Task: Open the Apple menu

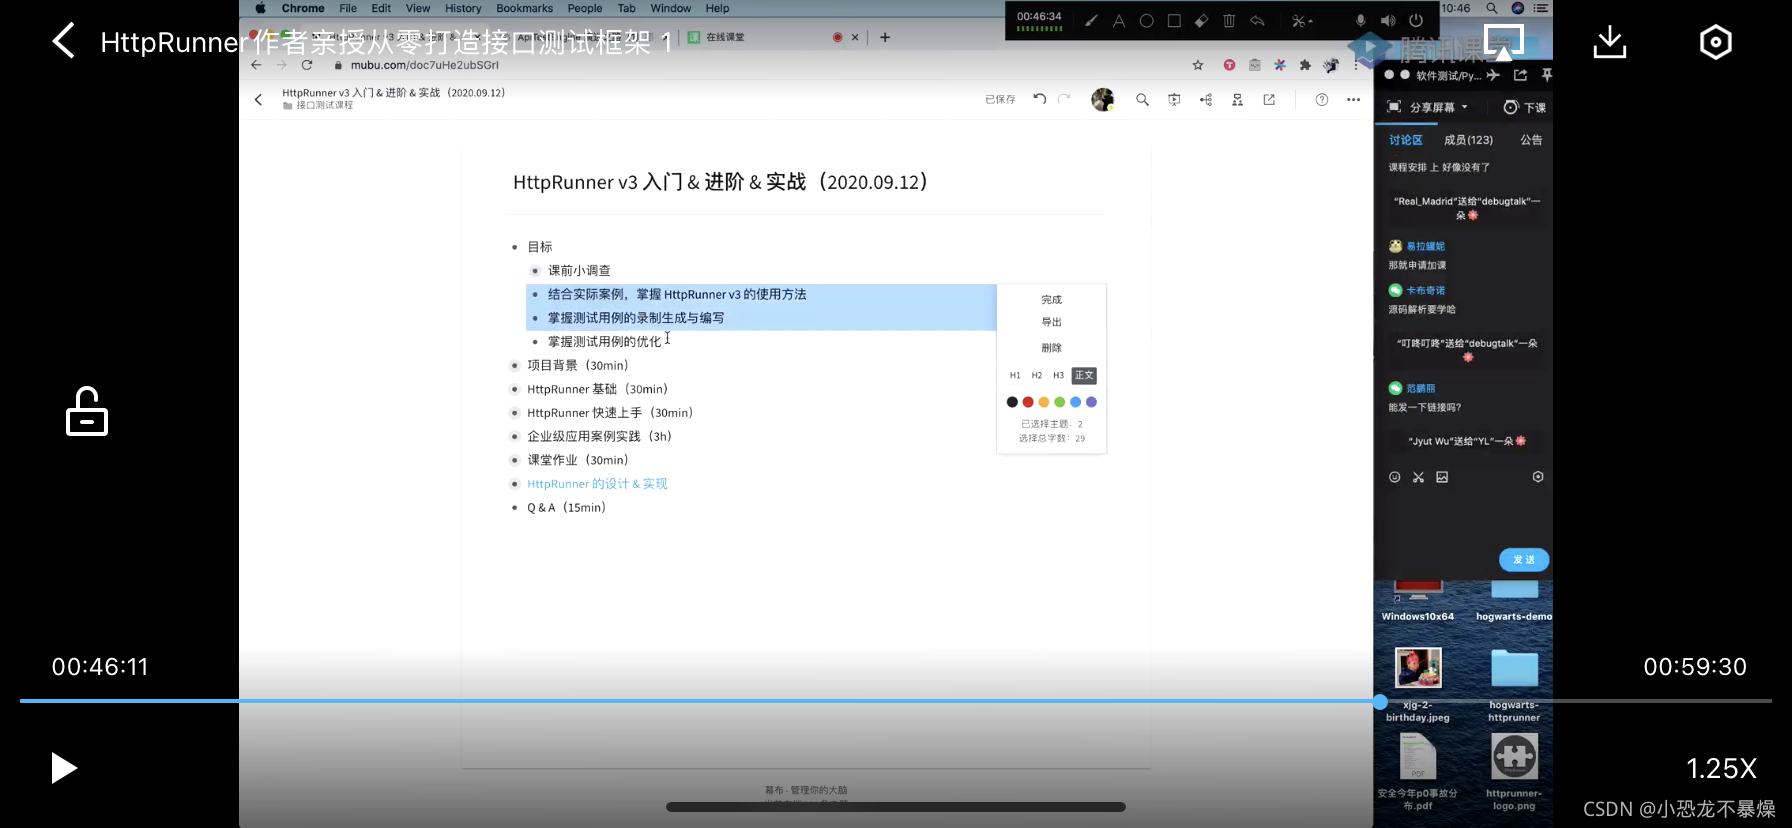Action: [x=260, y=8]
